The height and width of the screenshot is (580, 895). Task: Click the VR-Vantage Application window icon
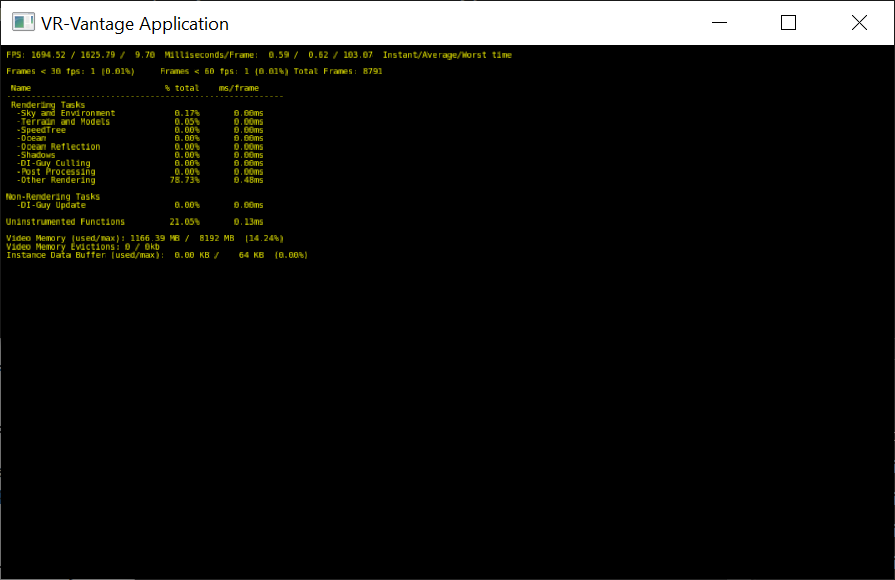[x=23, y=23]
